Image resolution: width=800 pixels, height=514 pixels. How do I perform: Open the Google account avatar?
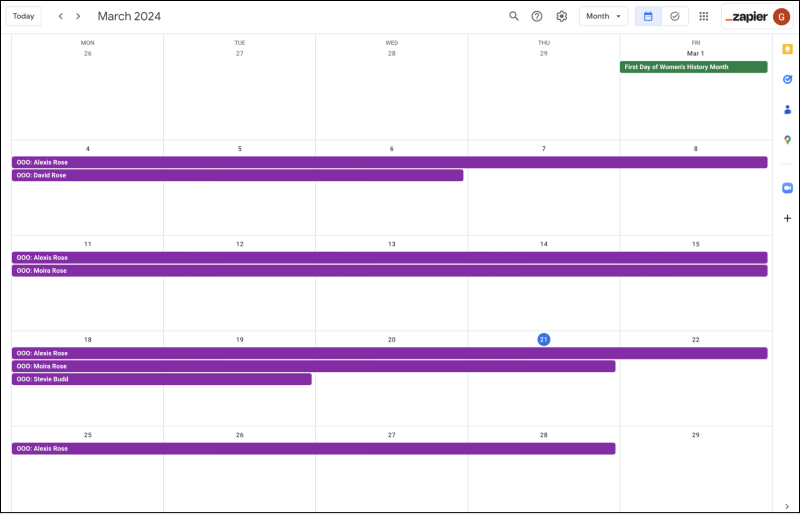[782, 16]
